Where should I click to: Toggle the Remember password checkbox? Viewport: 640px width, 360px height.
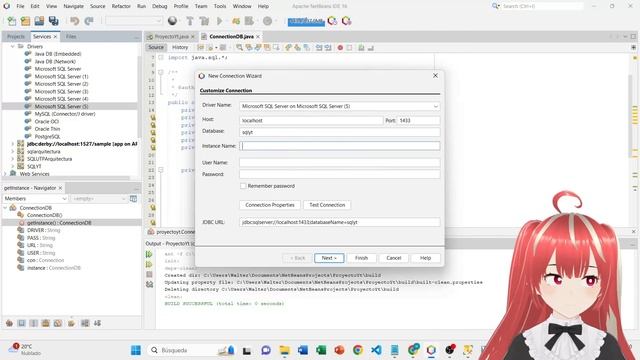click(x=243, y=186)
